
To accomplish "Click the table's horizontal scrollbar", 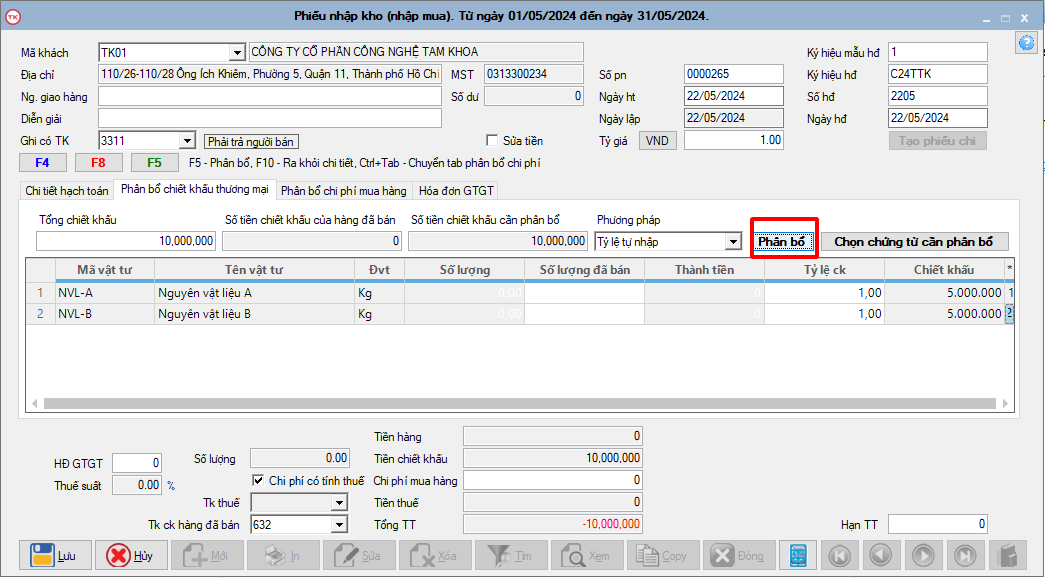I will coord(520,403).
